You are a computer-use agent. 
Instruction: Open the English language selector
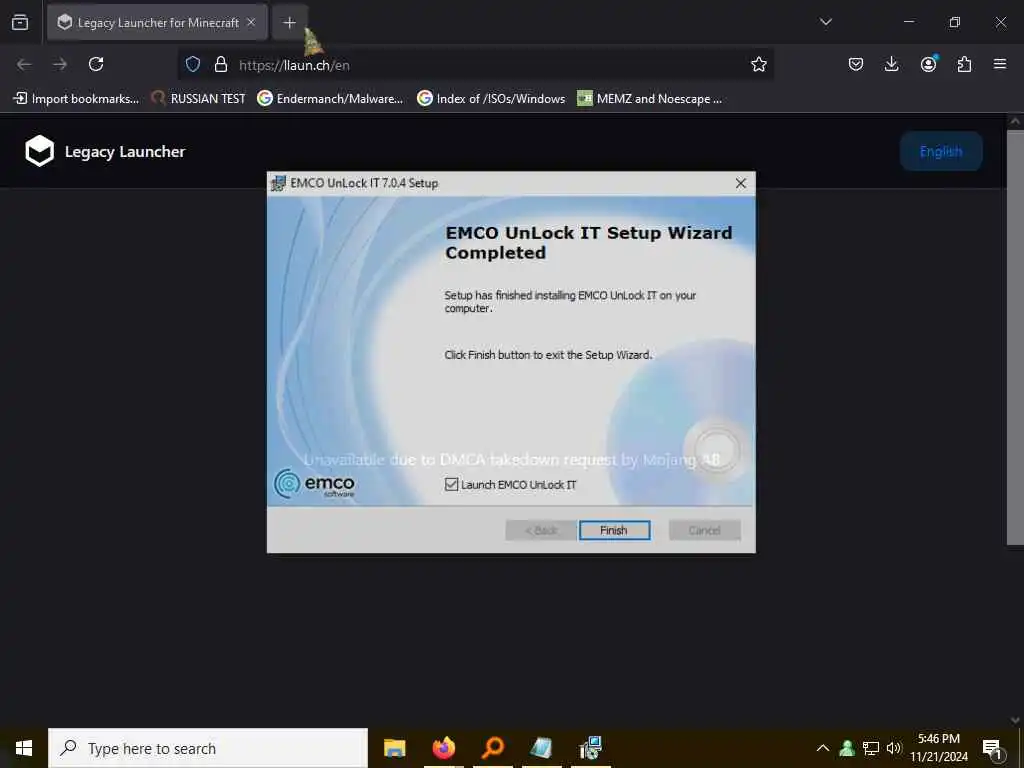(940, 152)
